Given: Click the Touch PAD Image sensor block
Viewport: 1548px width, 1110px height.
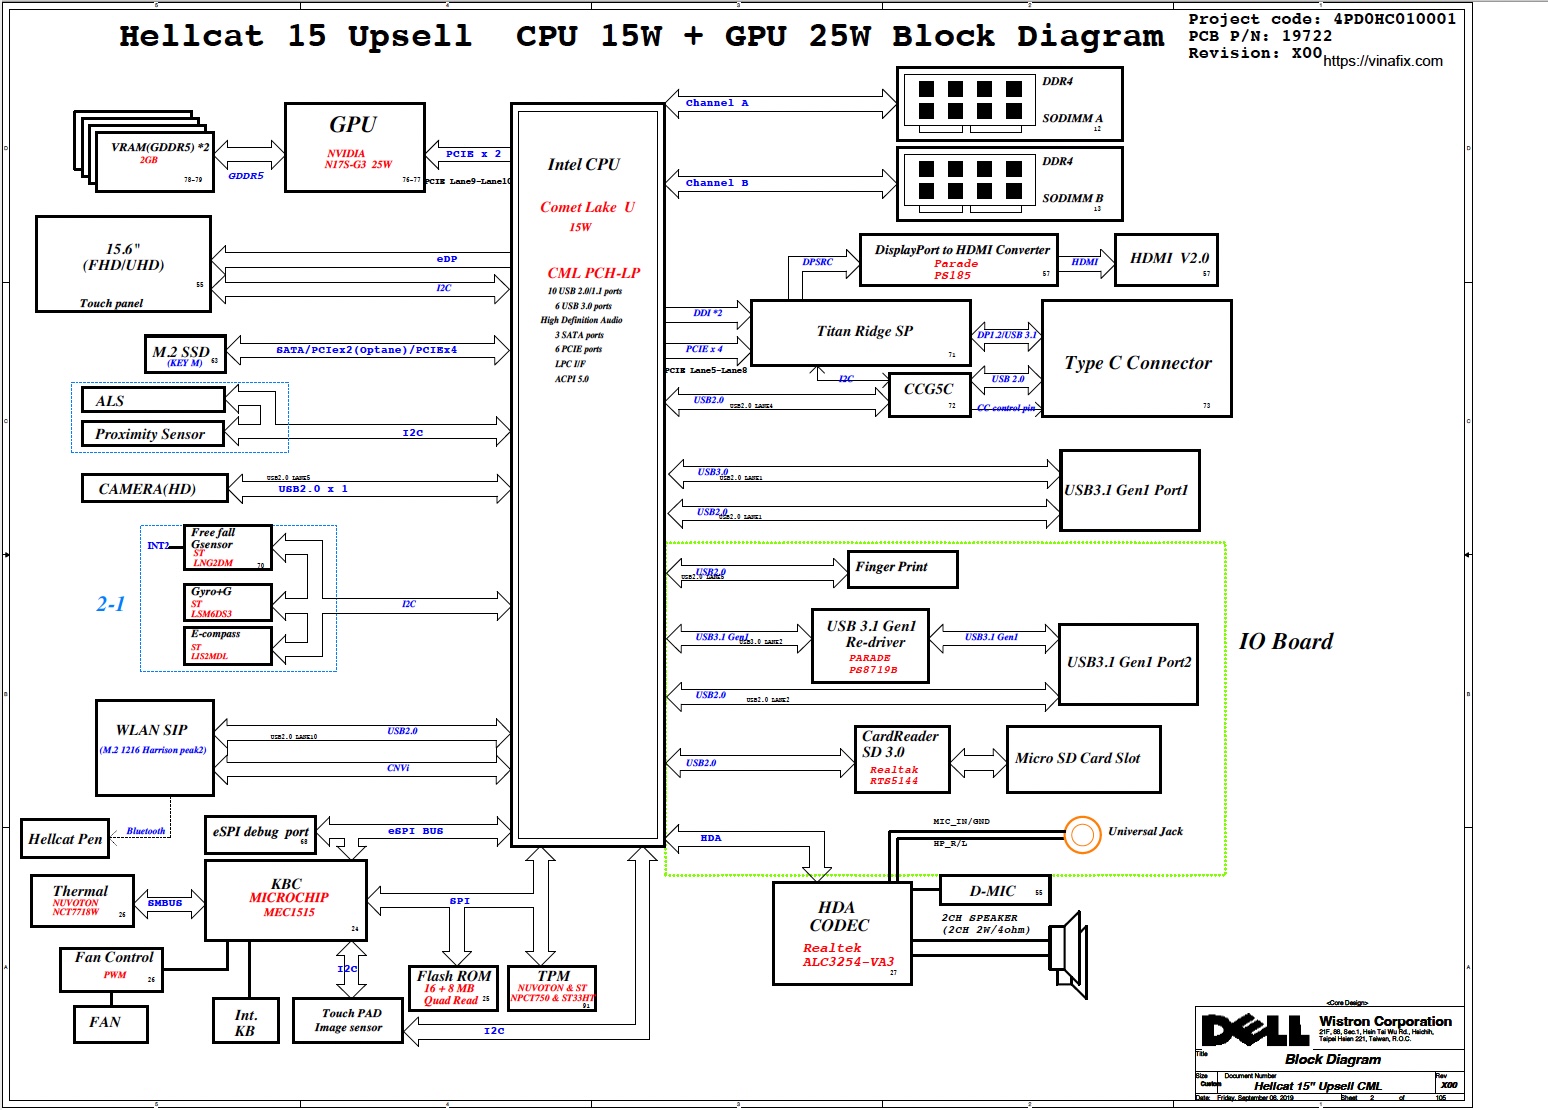Looking at the screenshot, I should tap(348, 1021).
